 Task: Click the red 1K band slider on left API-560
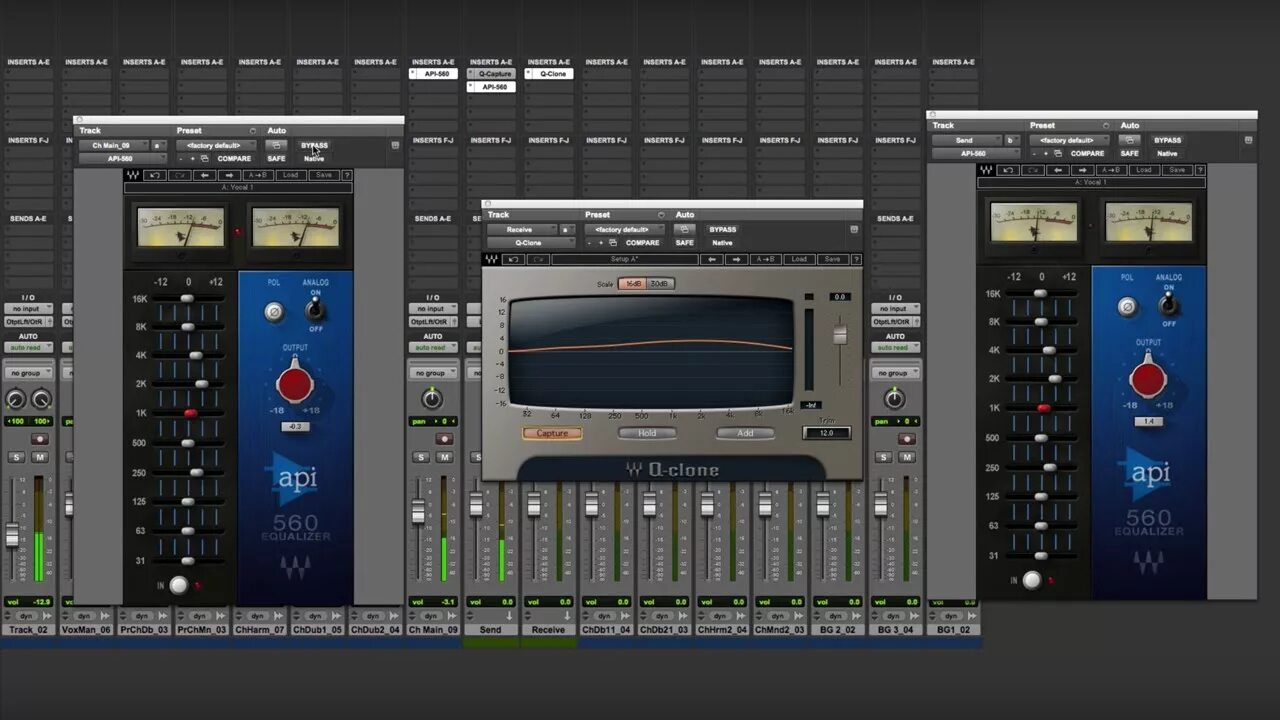coord(190,413)
